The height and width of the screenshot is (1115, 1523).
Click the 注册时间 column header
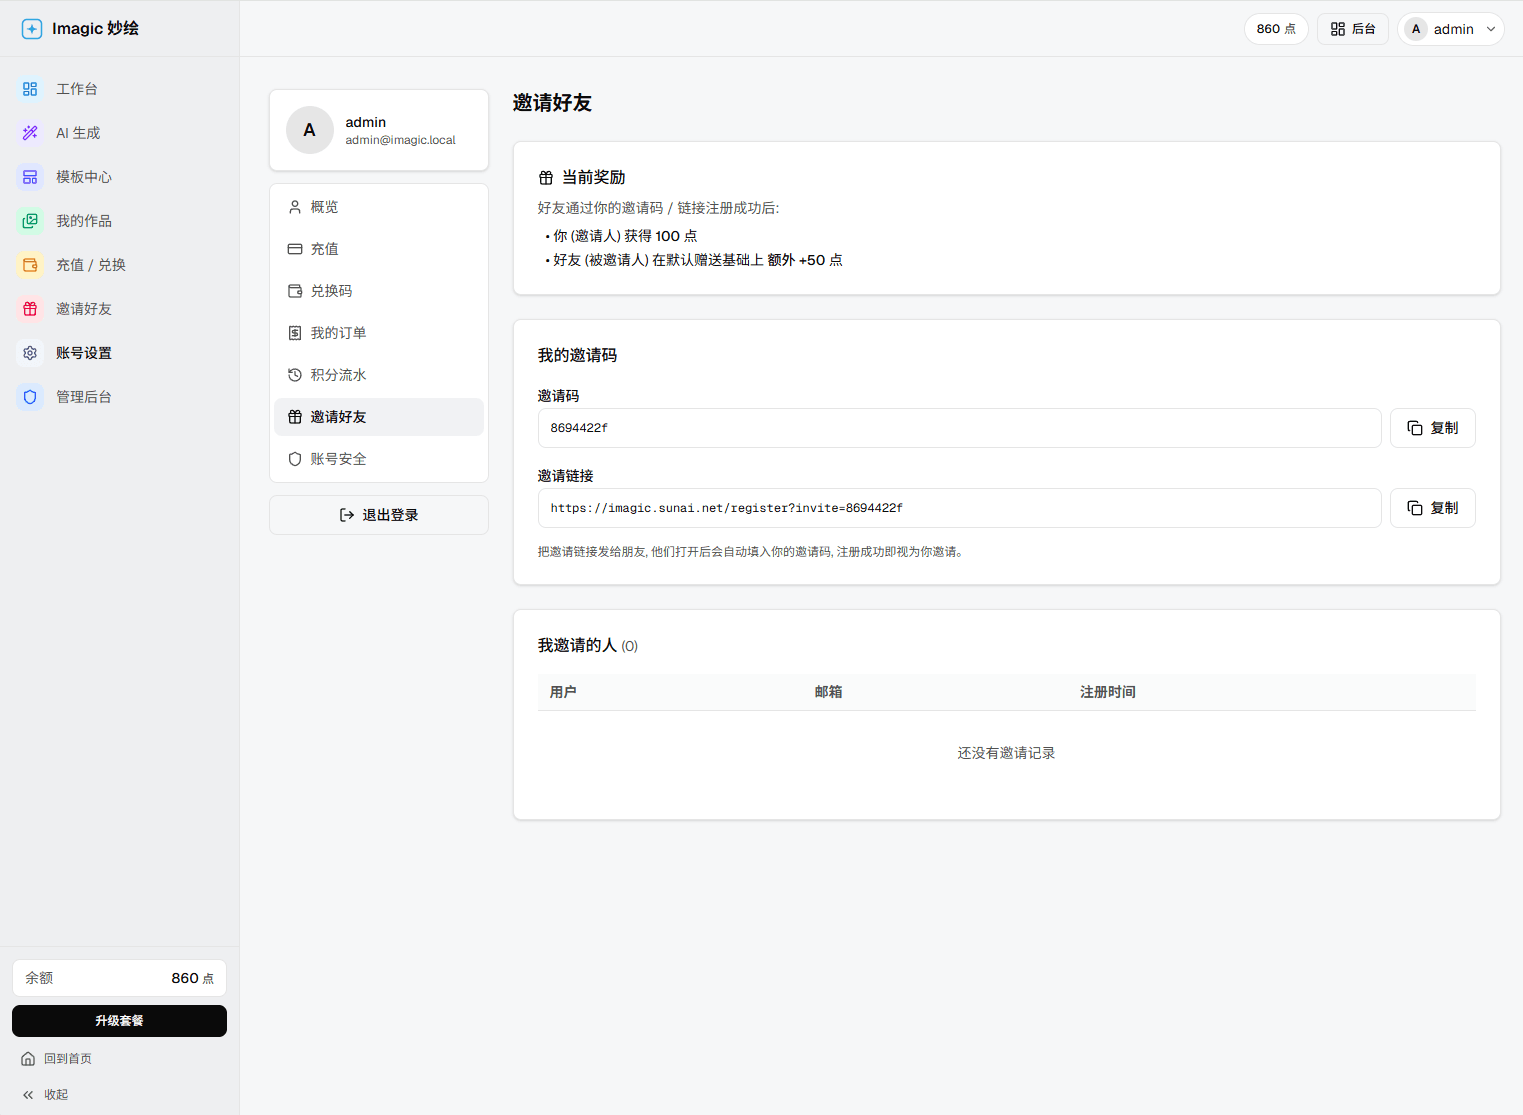pos(1107,692)
